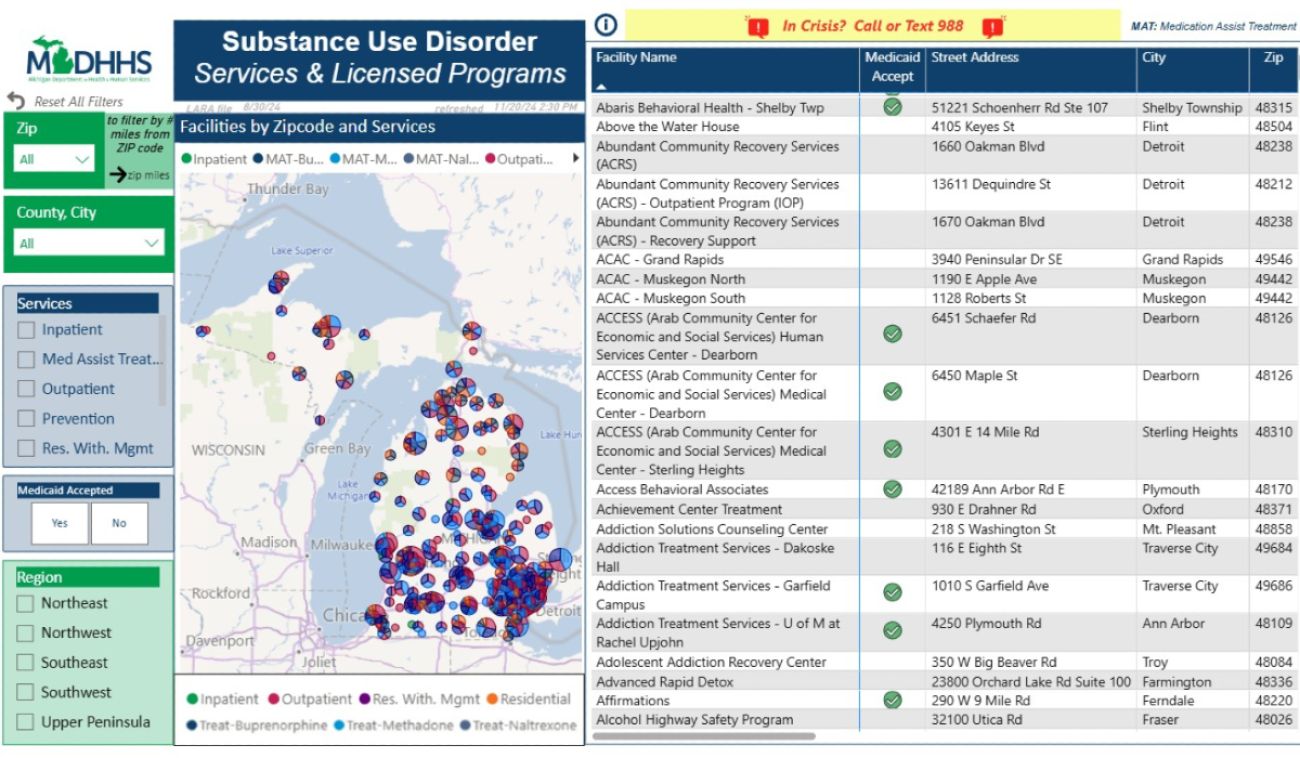This screenshot has height=758, width=1300.
Task: Click the zip code 48084 cell
Action: [x=1274, y=662]
